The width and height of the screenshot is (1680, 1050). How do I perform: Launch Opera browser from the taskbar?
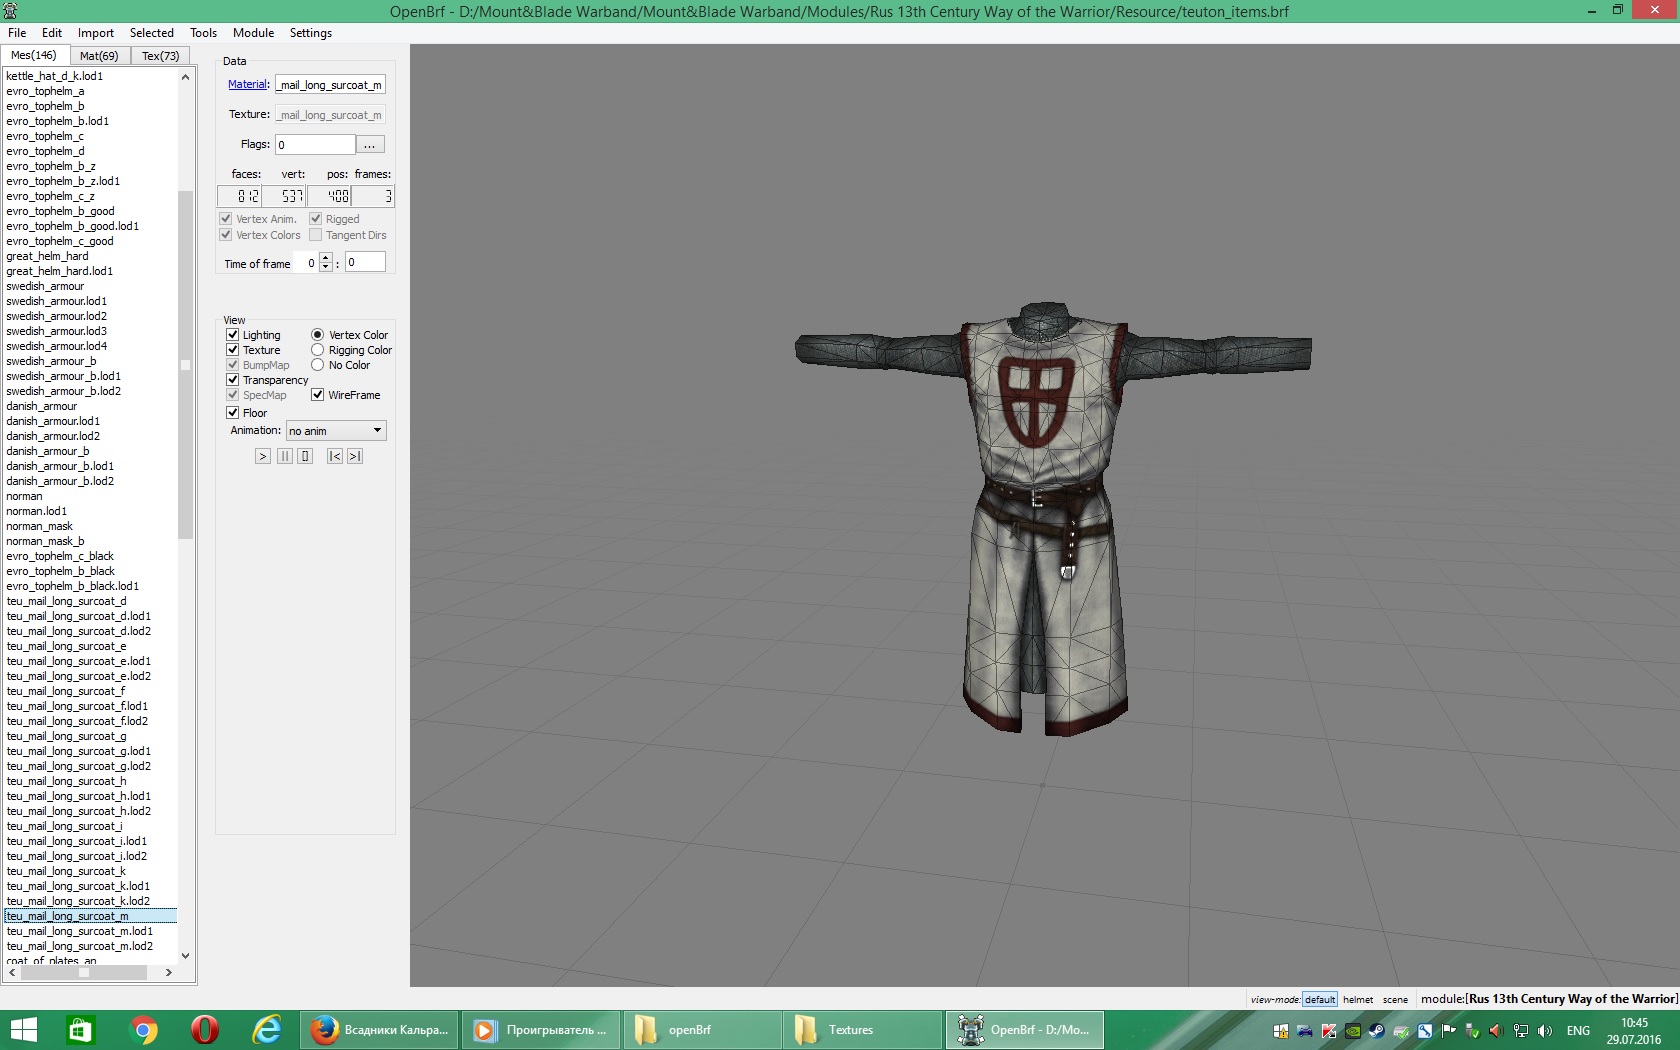click(x=205, y=1030)
